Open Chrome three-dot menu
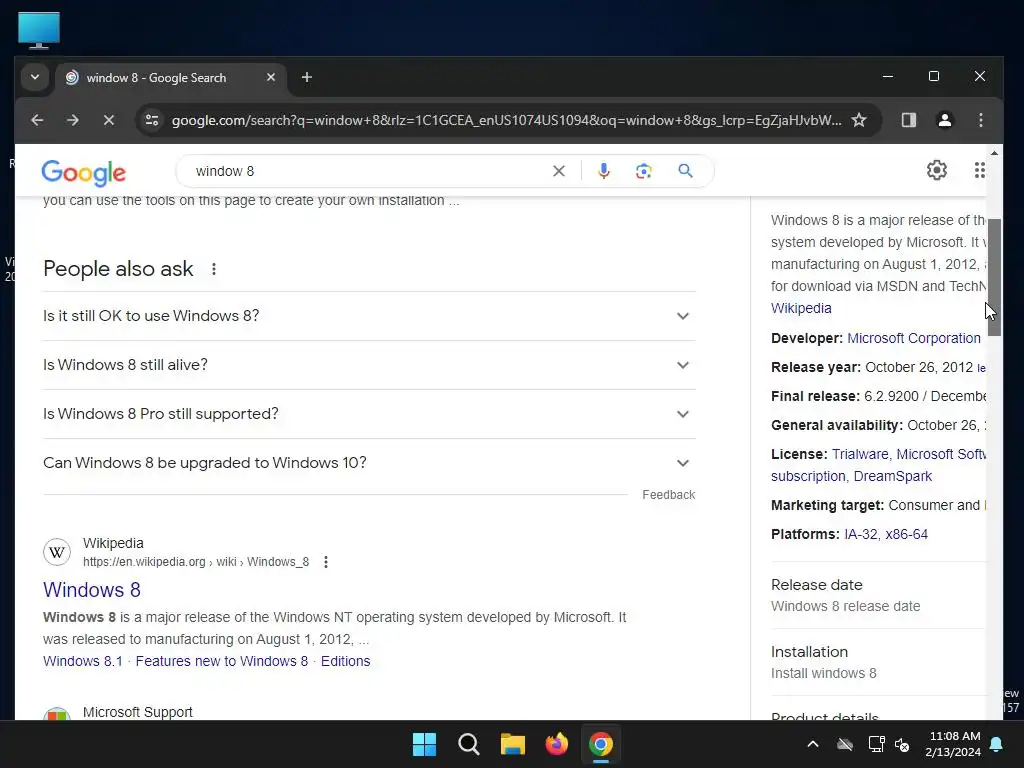This screenshot has height=768, width=1024. pyautogui.click(x=980, y=120)
